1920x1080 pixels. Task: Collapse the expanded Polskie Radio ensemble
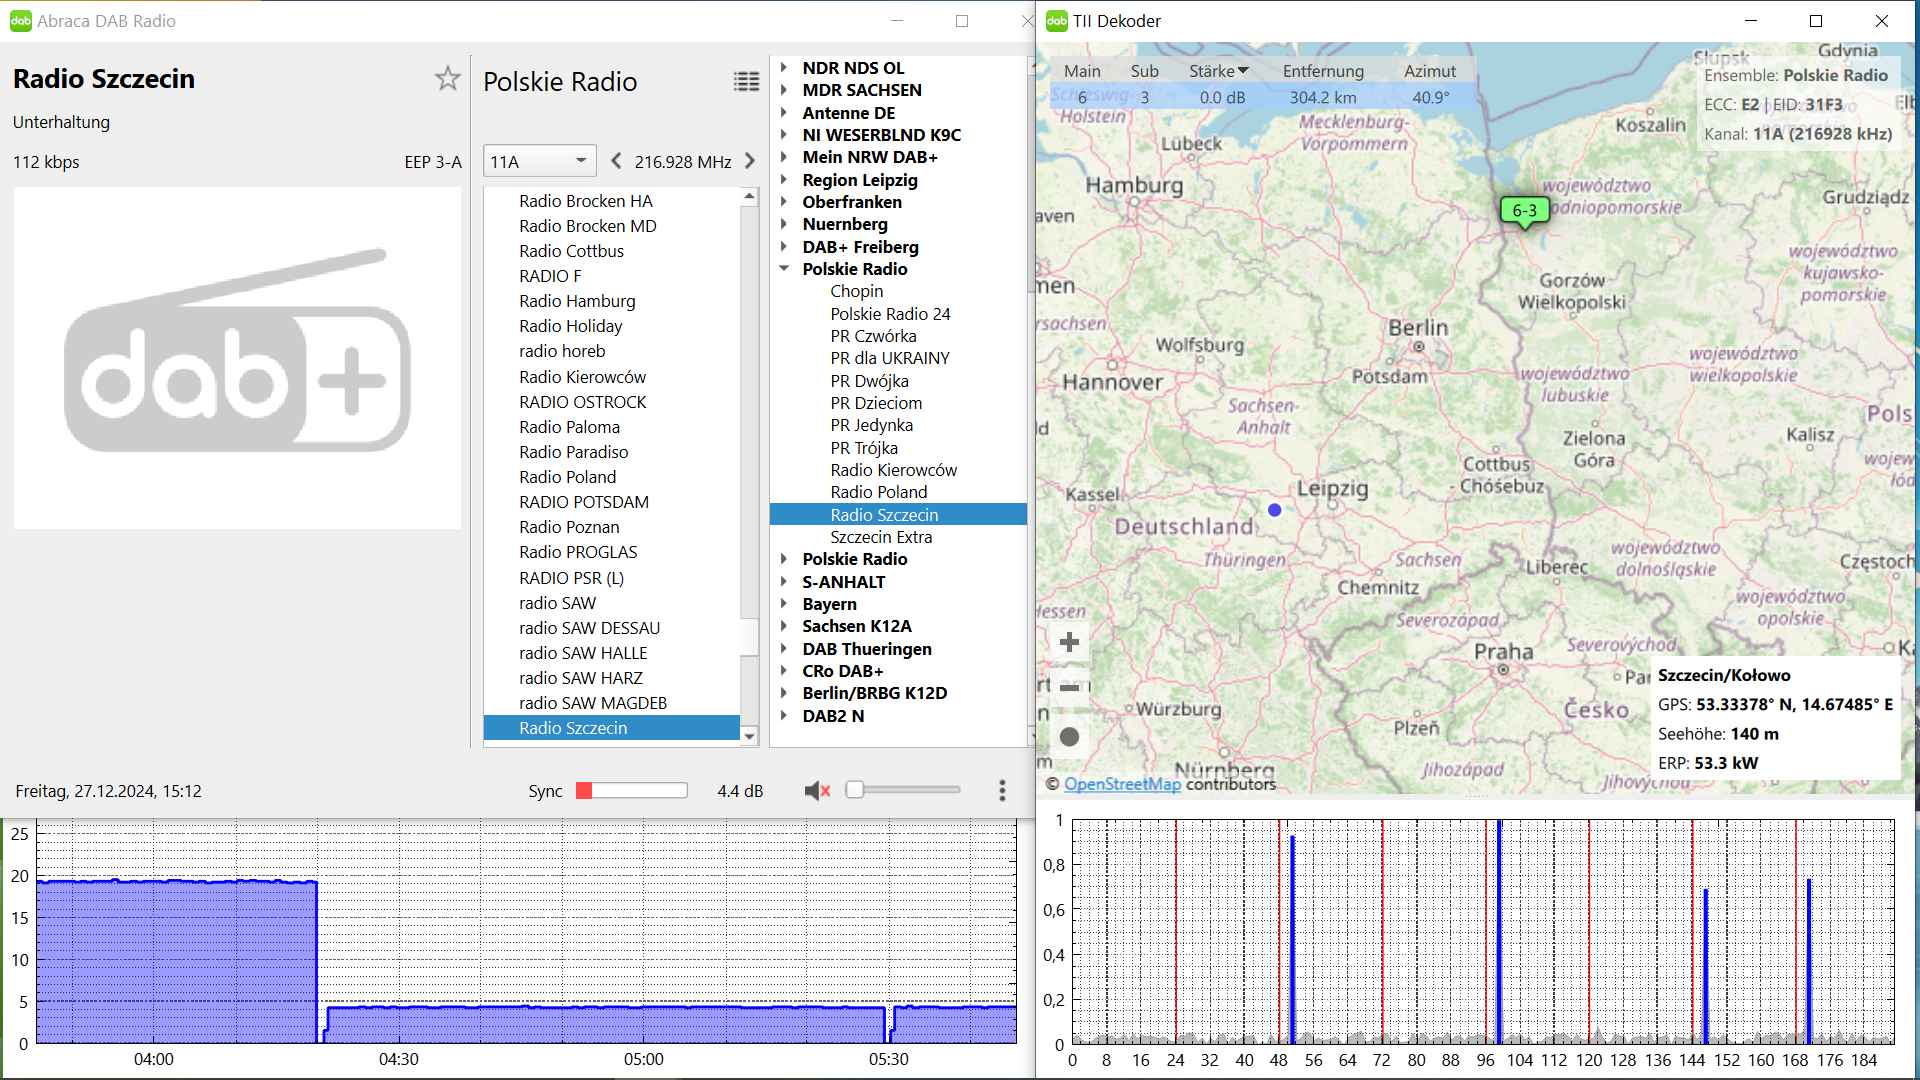[x=784, y=269]
